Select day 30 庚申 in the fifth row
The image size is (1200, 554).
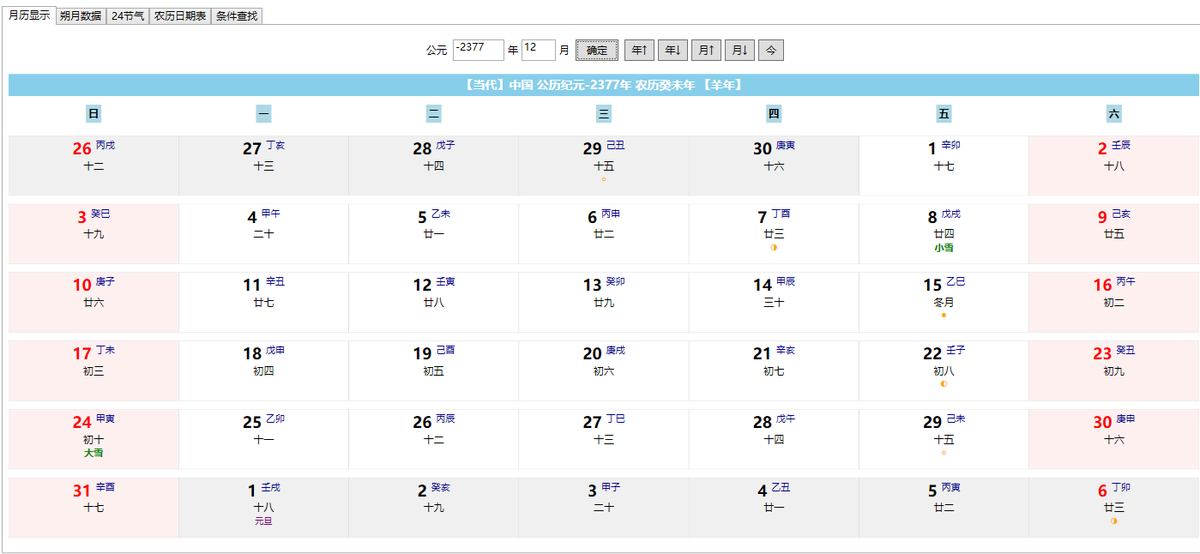pos(1114,438)
